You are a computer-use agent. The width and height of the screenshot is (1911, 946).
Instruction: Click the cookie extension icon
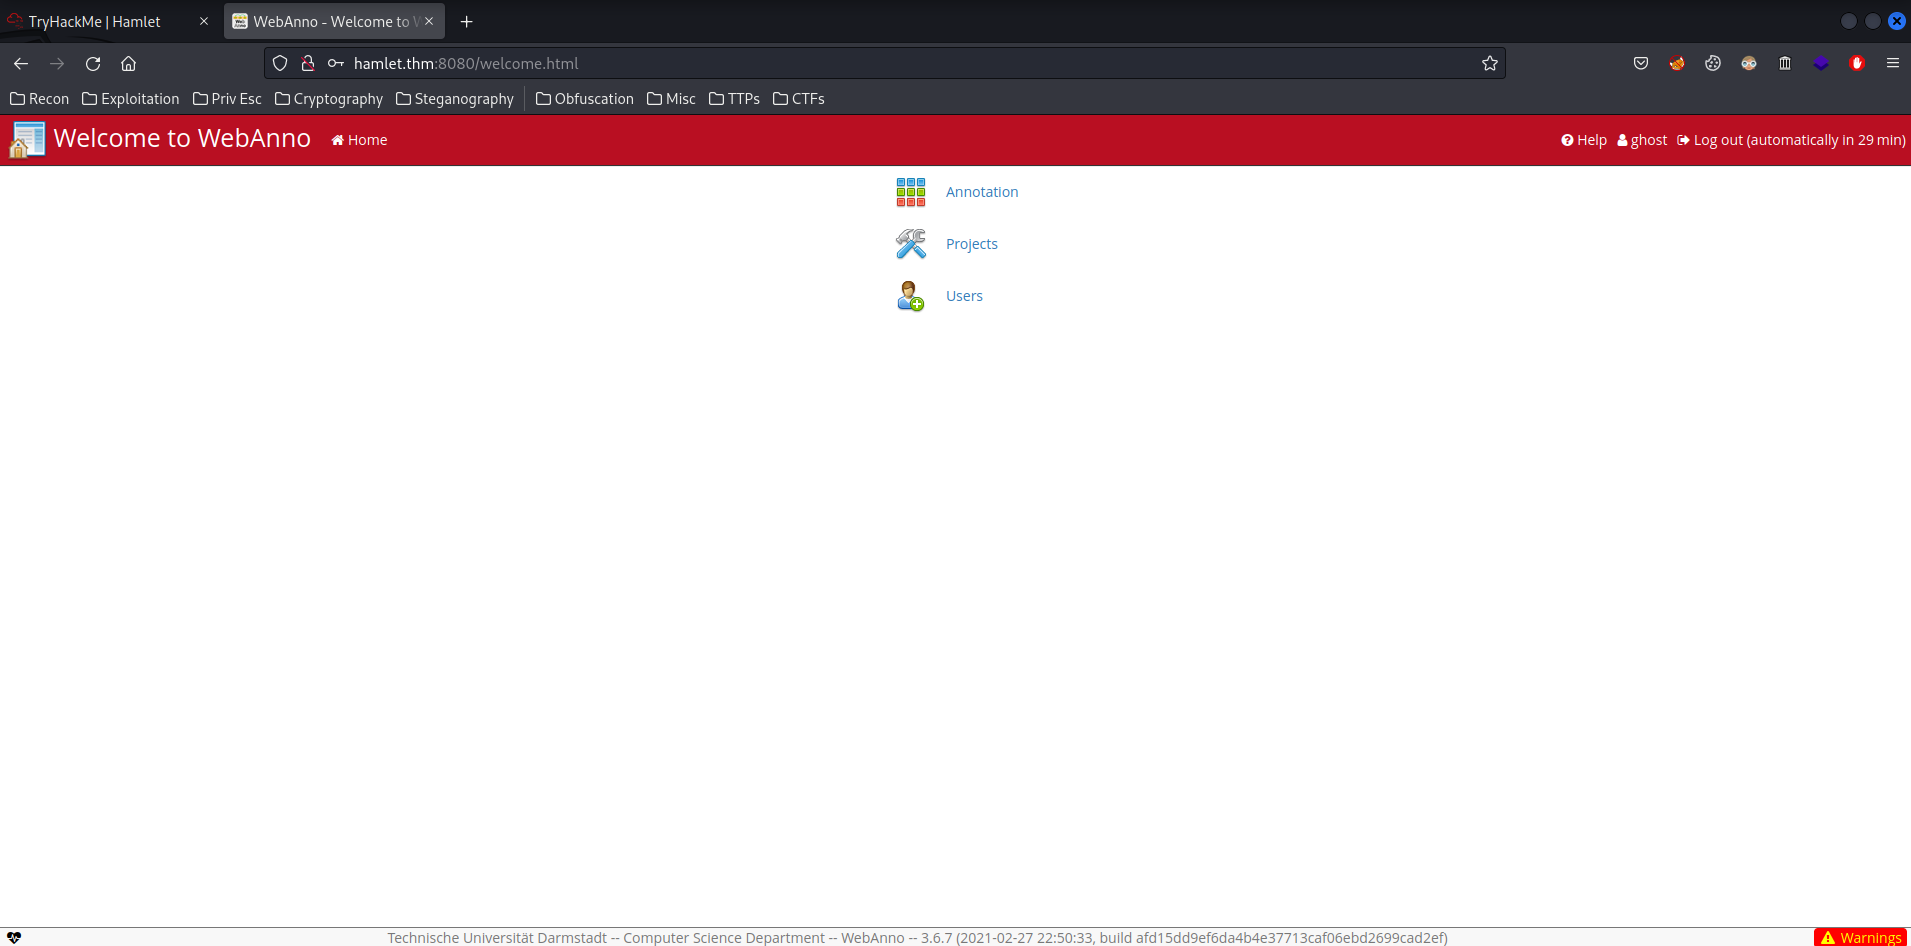coord(1713,63)
